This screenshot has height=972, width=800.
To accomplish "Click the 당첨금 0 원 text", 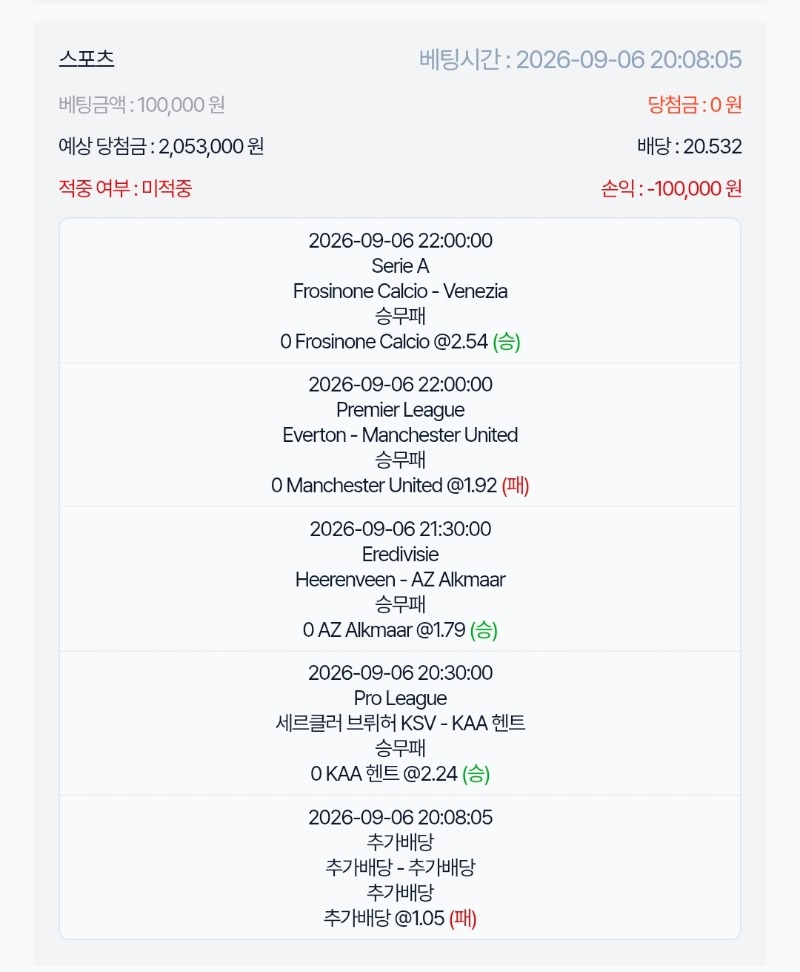I will (694, 105).
